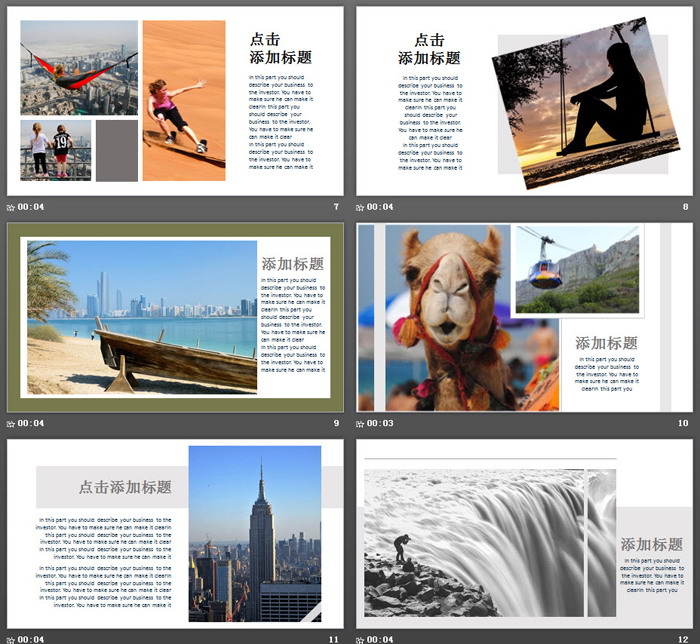This screenshot has height=644, width=700.
Task: Click the 00:04 timing below slide 11
Action: click(x=31, y=639)
